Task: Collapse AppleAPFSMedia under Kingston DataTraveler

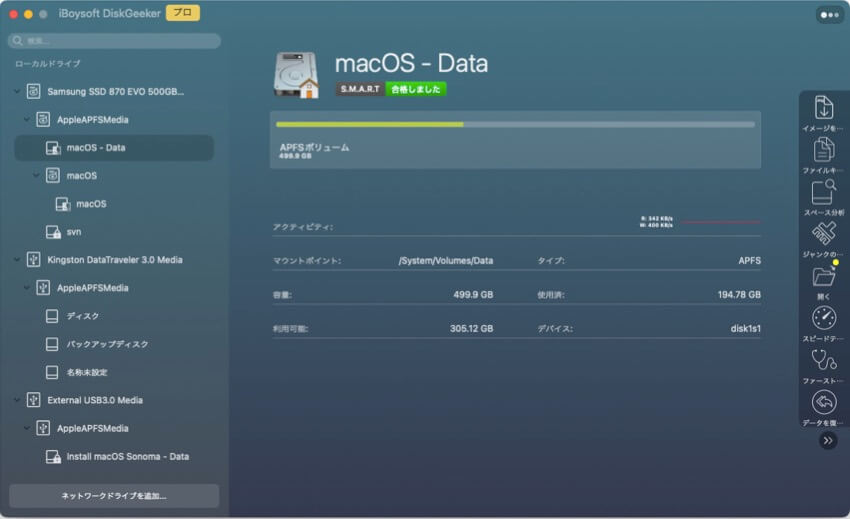Action: tap(26, 287)
